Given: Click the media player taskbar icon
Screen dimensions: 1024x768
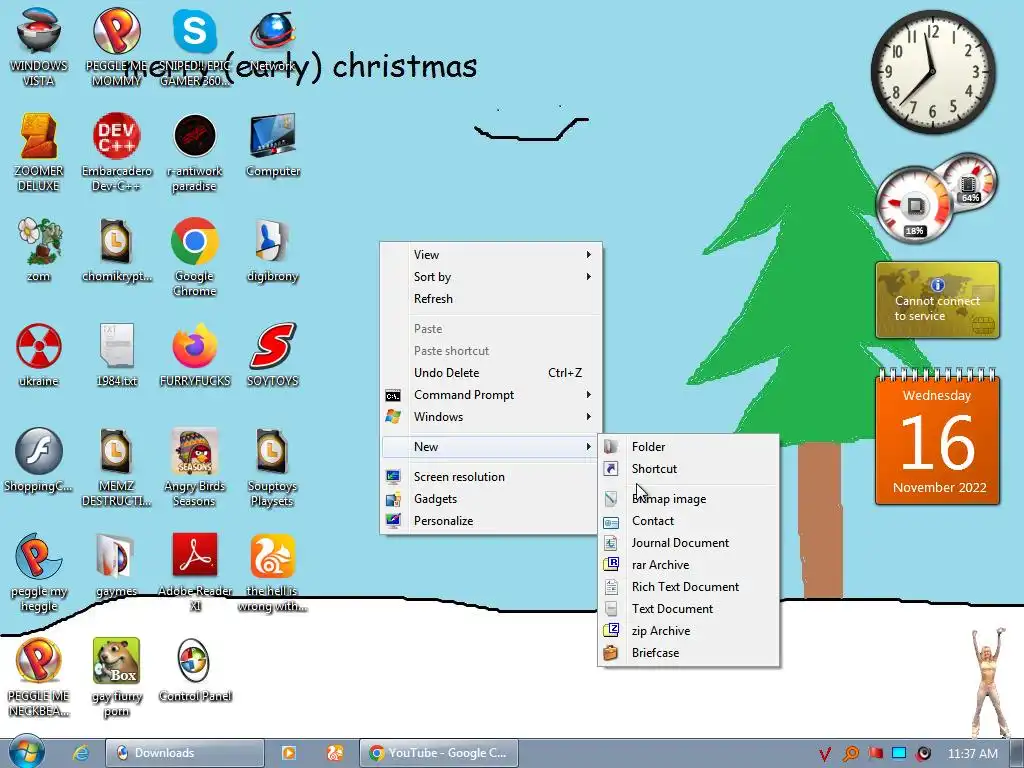Looking at the screenshot, I should tap(289, 753).
